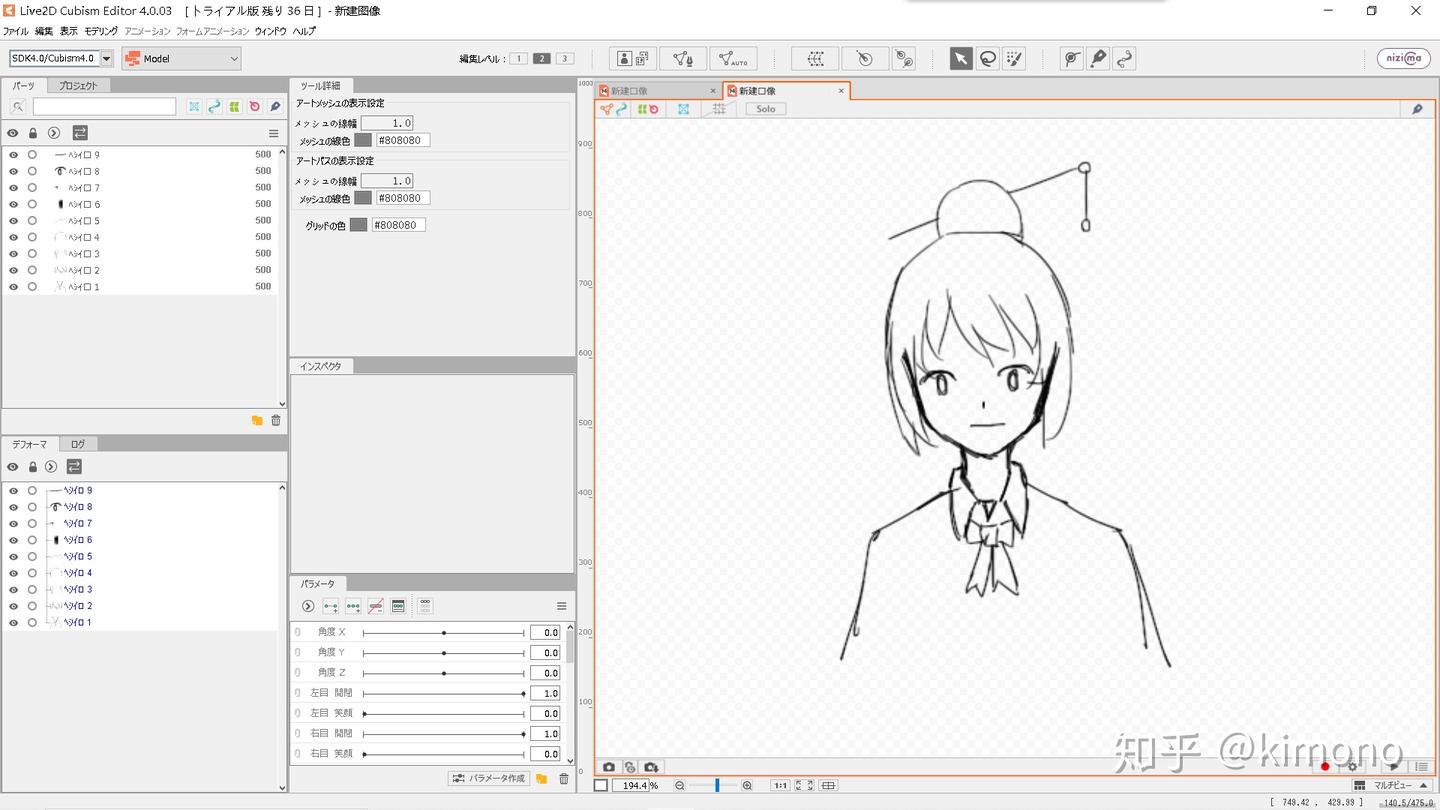Create a warp deformer from toolbar
The width and height of the screenshot is (1440, 810).
pos(815,59)
